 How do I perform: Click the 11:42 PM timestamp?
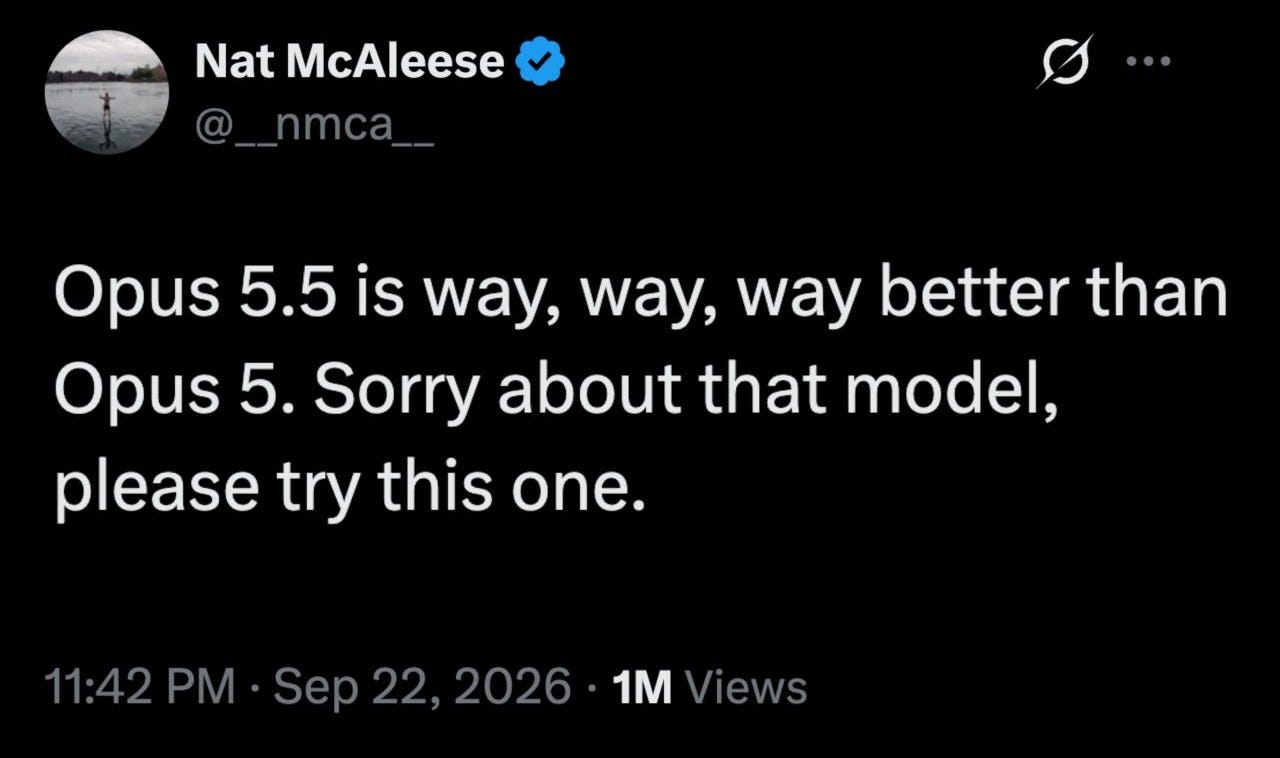pos(141,688)
